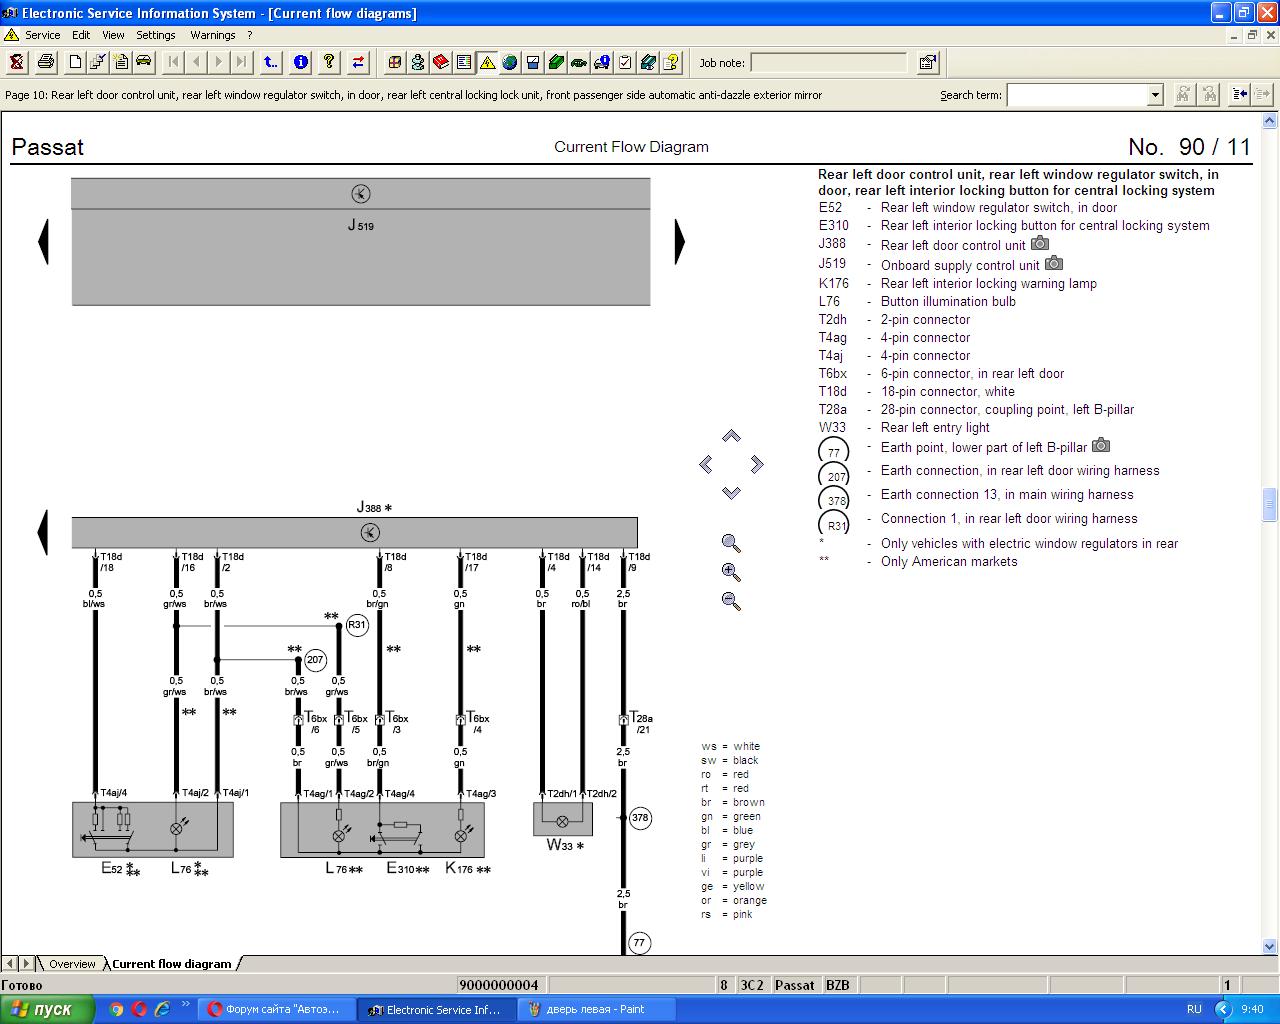Image resolution: width=1280 pixels, height=1024 pixels.
Task: Open the View menu
Action: tap(113, 35)
